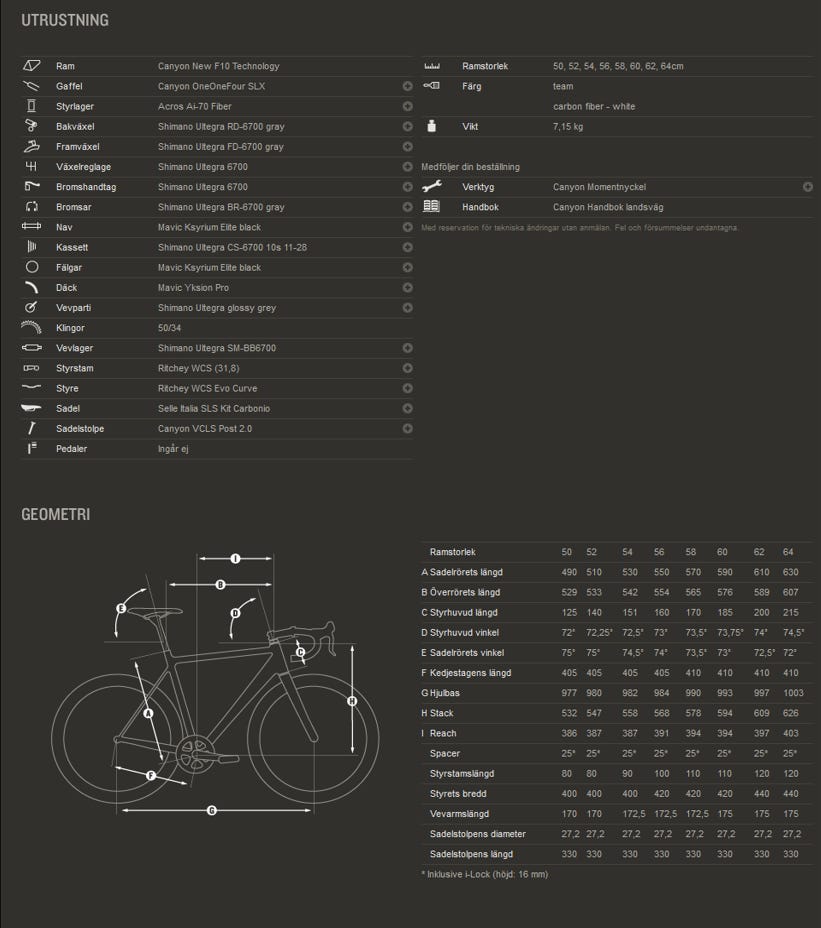
Task: Expand the Shimano Ultegra CS-6700 cassette row
Action: 407,247
